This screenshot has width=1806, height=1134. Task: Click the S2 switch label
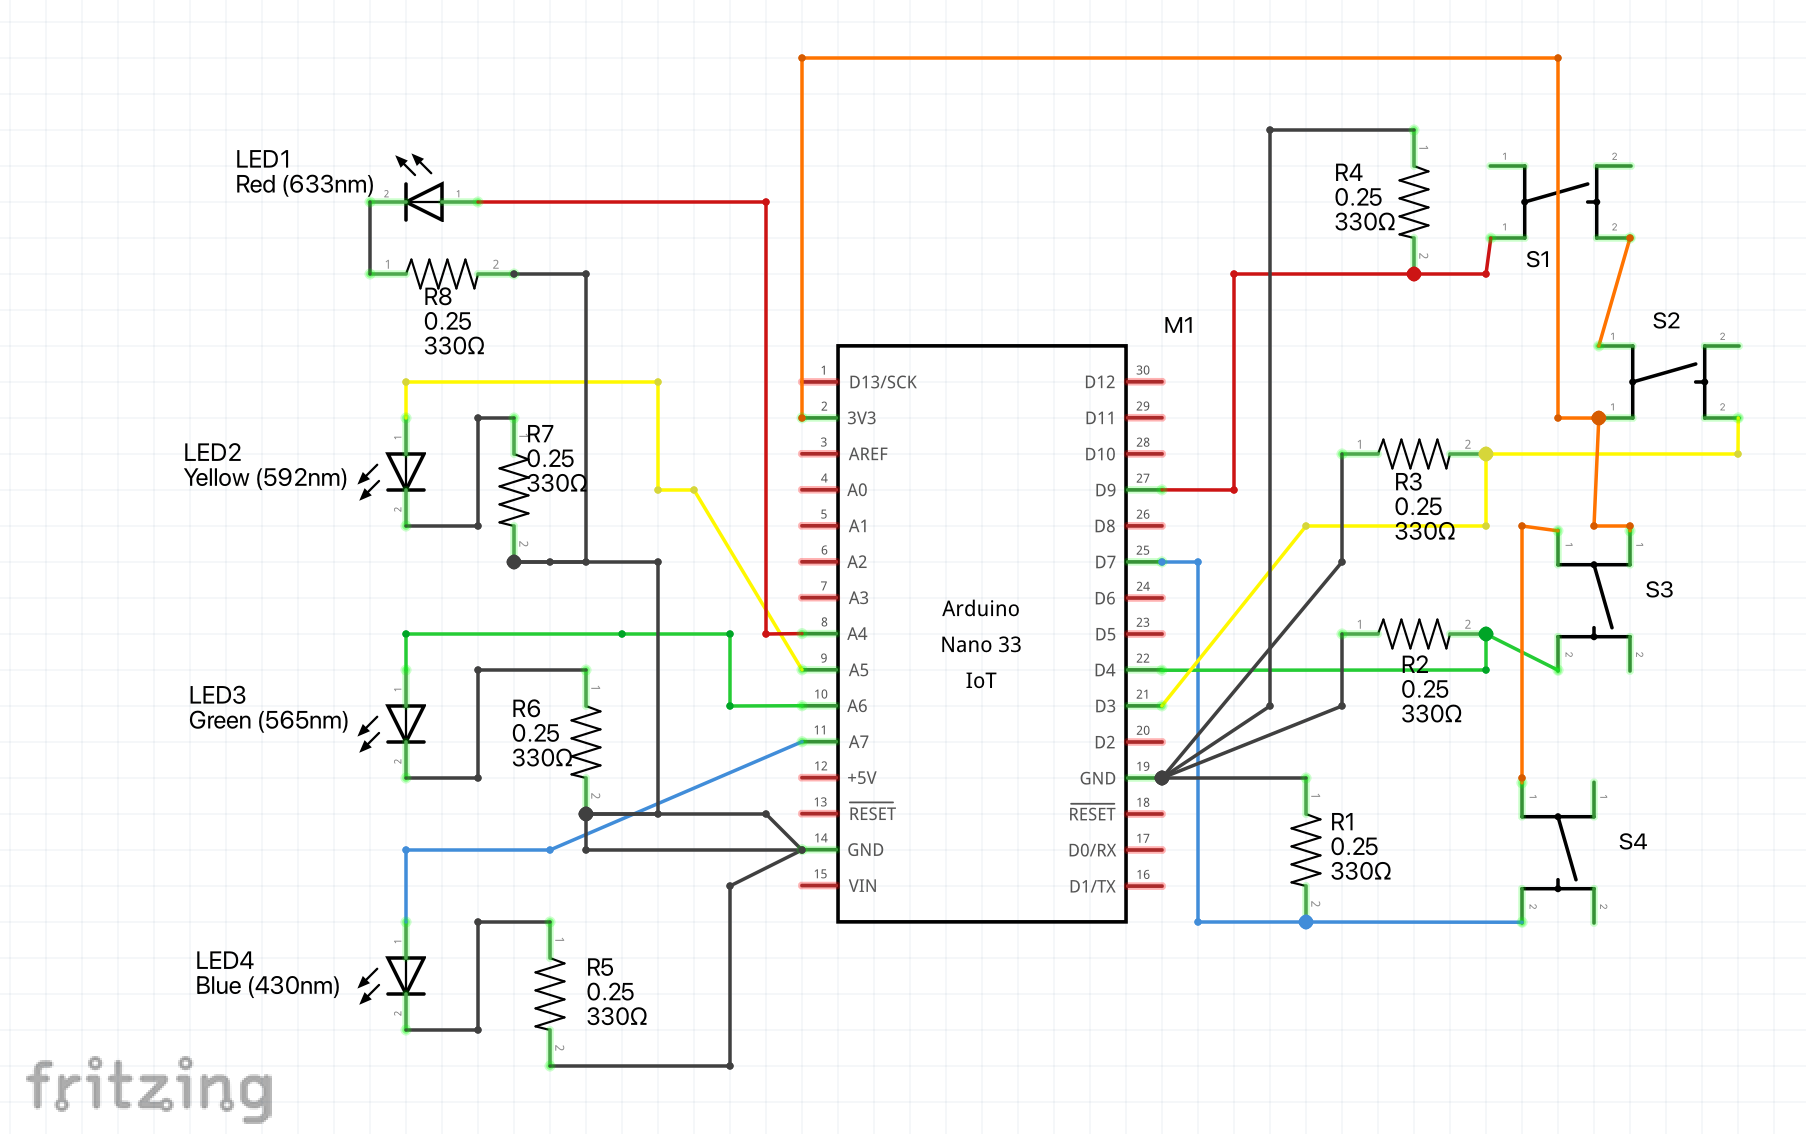1666,321
